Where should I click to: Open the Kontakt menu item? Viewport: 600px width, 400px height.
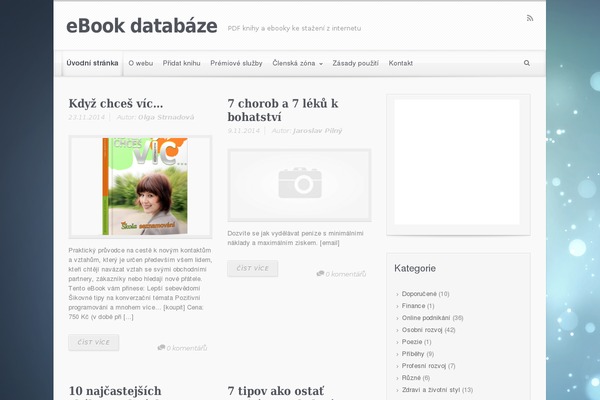(401, 63)
